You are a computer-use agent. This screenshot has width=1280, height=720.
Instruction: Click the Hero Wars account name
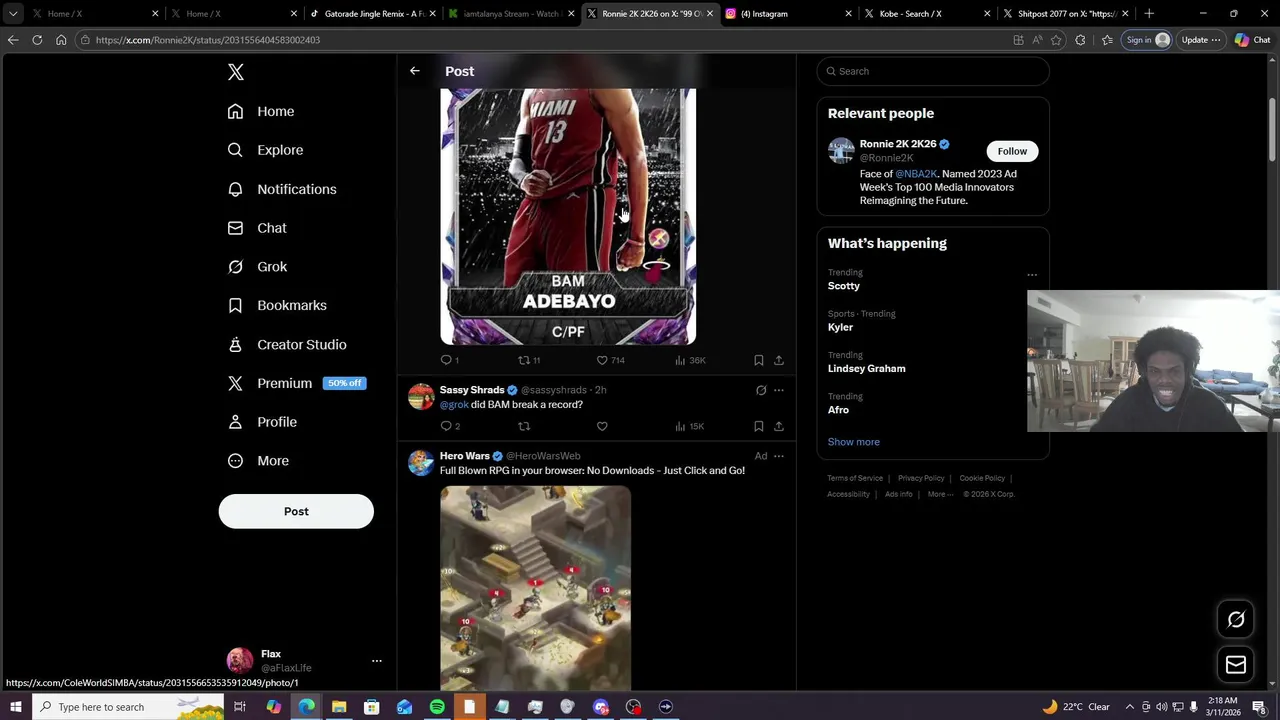(x=465, y=456)
